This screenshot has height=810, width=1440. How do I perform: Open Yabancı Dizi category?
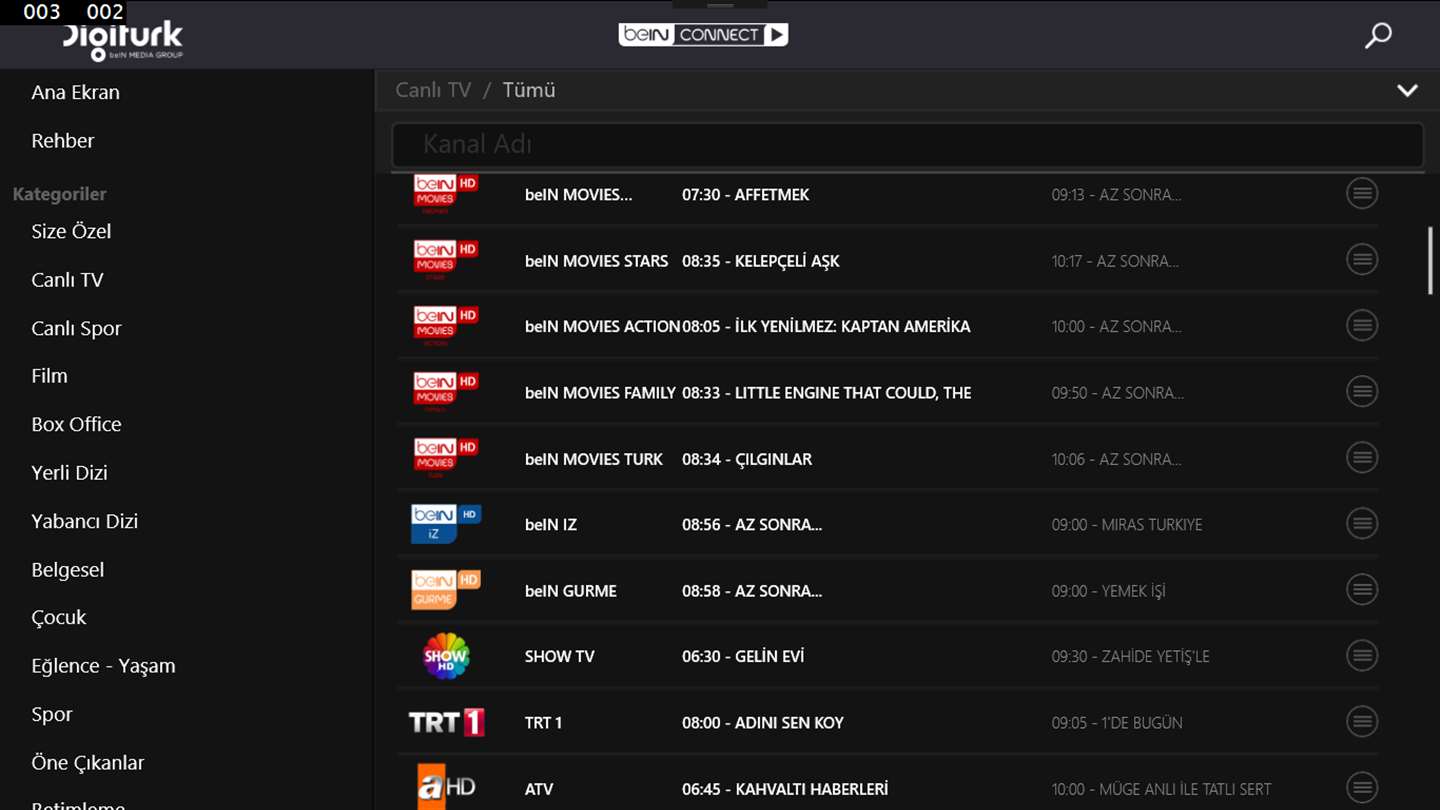84,521
